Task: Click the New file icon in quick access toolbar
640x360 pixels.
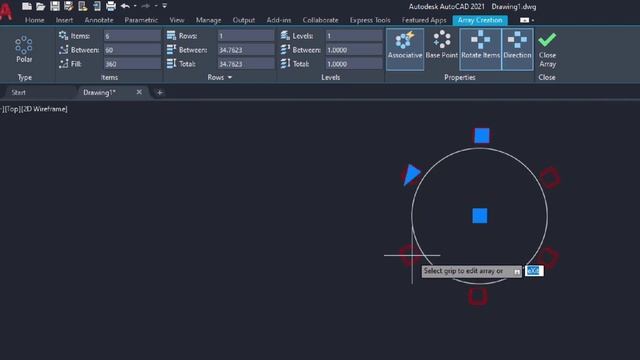Action: coord(27,6)
